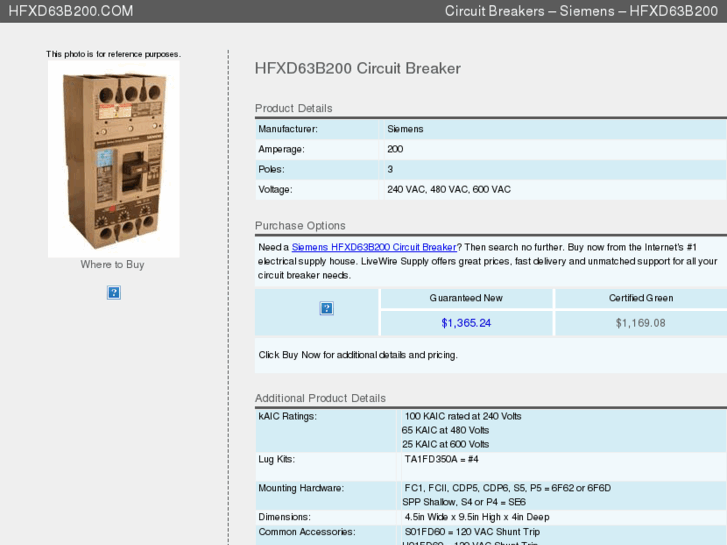Click the Additional Product Details heading

(x=320, y=398)
